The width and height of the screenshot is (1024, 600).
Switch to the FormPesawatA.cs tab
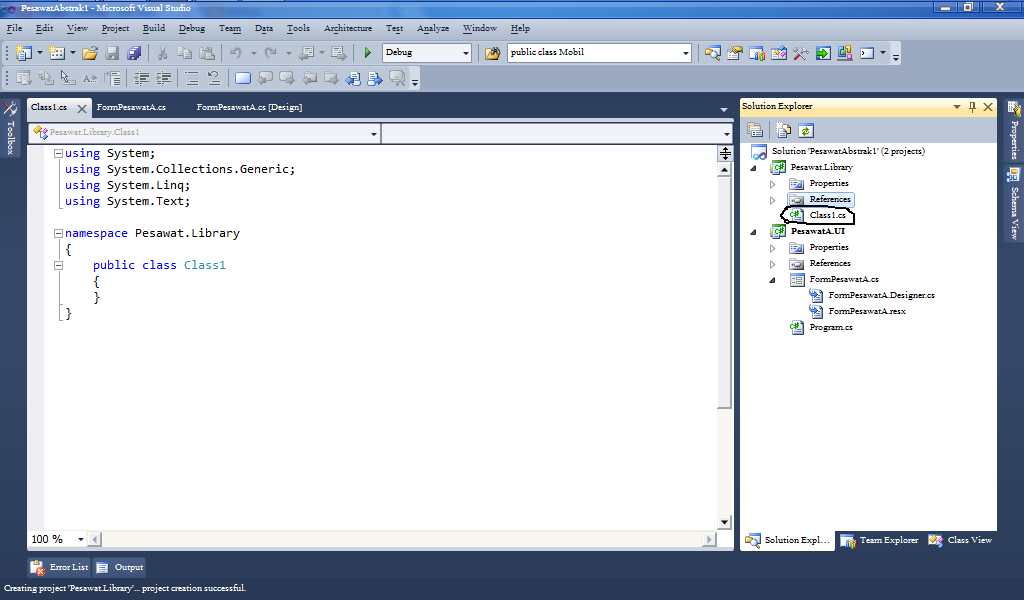click(x=131, y=107)
